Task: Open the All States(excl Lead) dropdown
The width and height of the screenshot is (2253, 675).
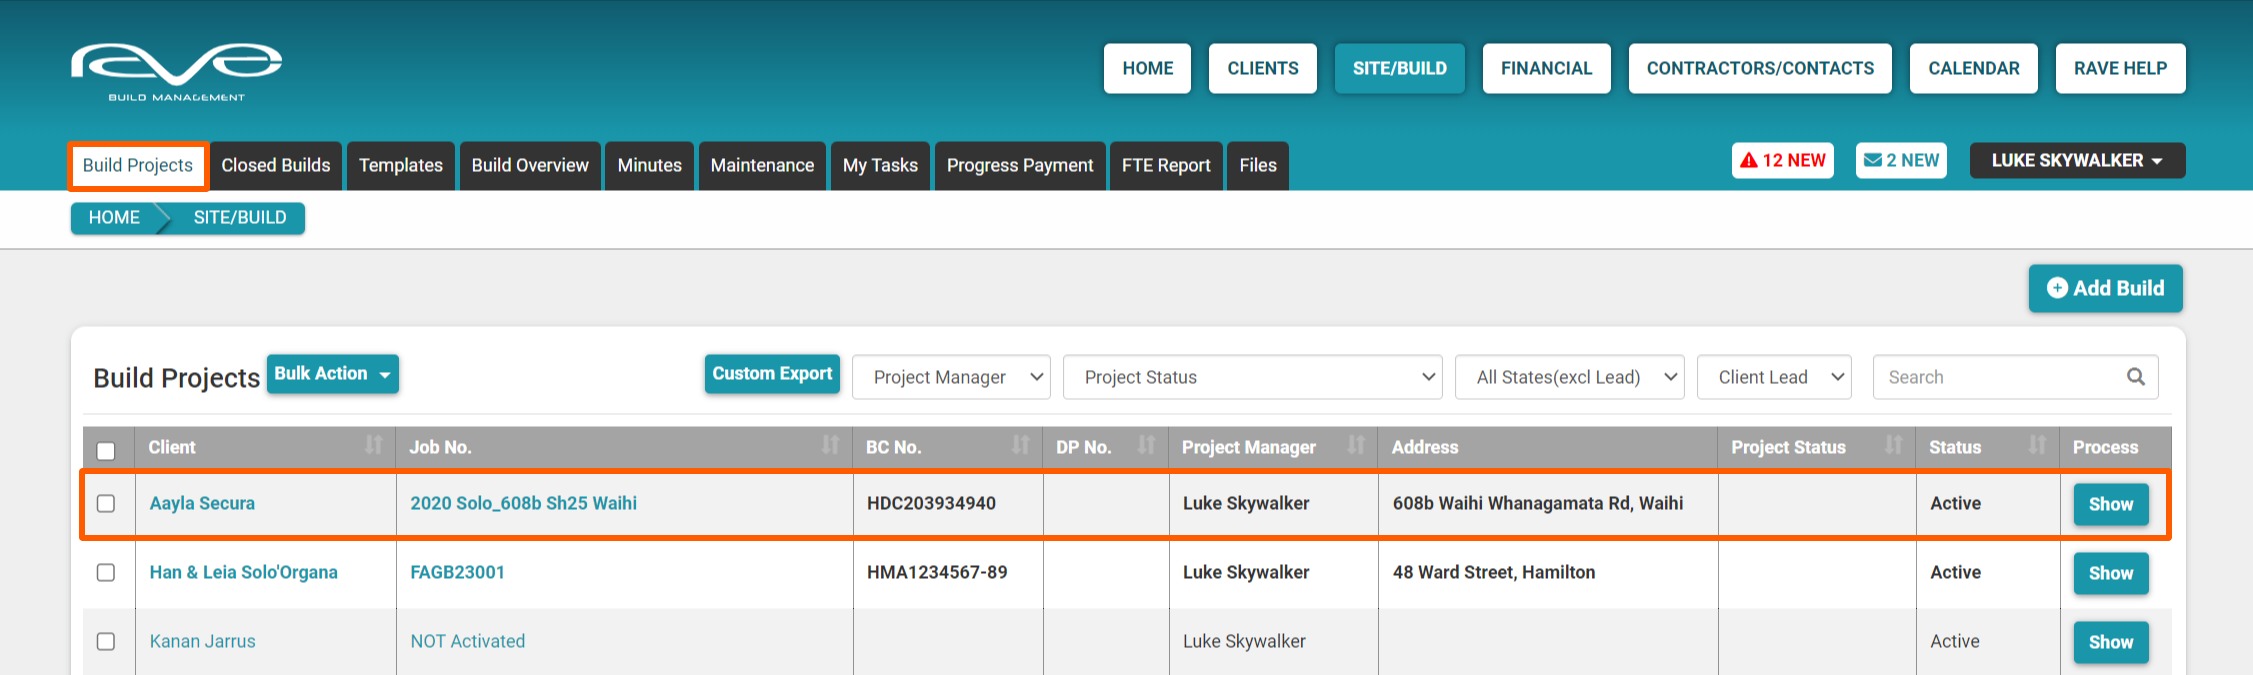Action: (1569, 377)
